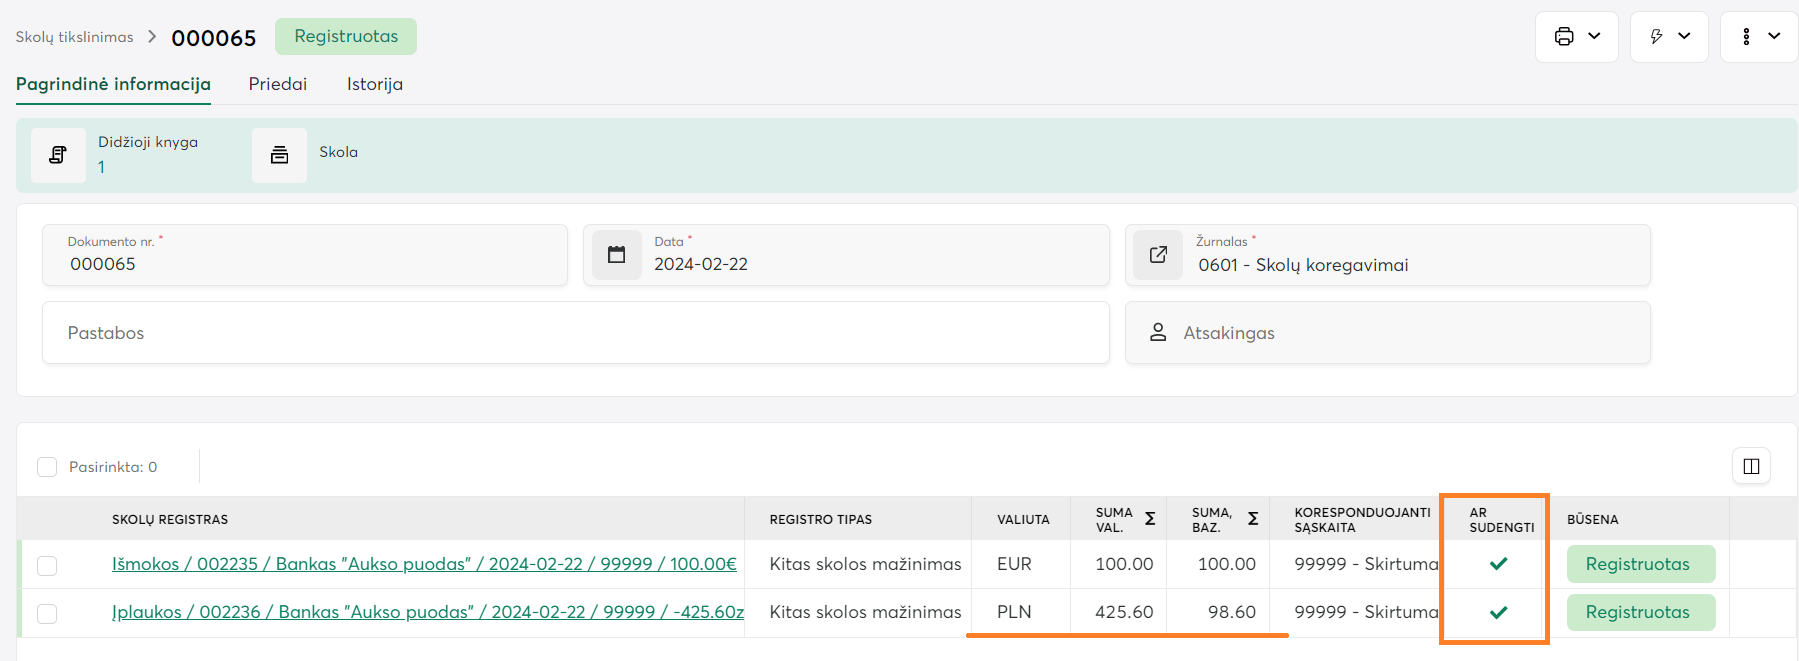Screen dimensions: 1799x661
Task: Switch to the Priedai tab
Action: [x=278, y=84]
